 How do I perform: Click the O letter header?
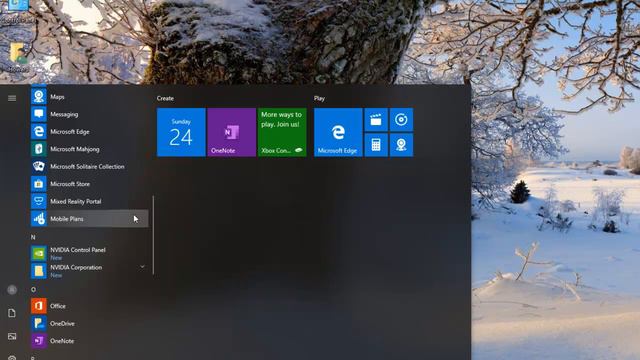coord(33,289)
